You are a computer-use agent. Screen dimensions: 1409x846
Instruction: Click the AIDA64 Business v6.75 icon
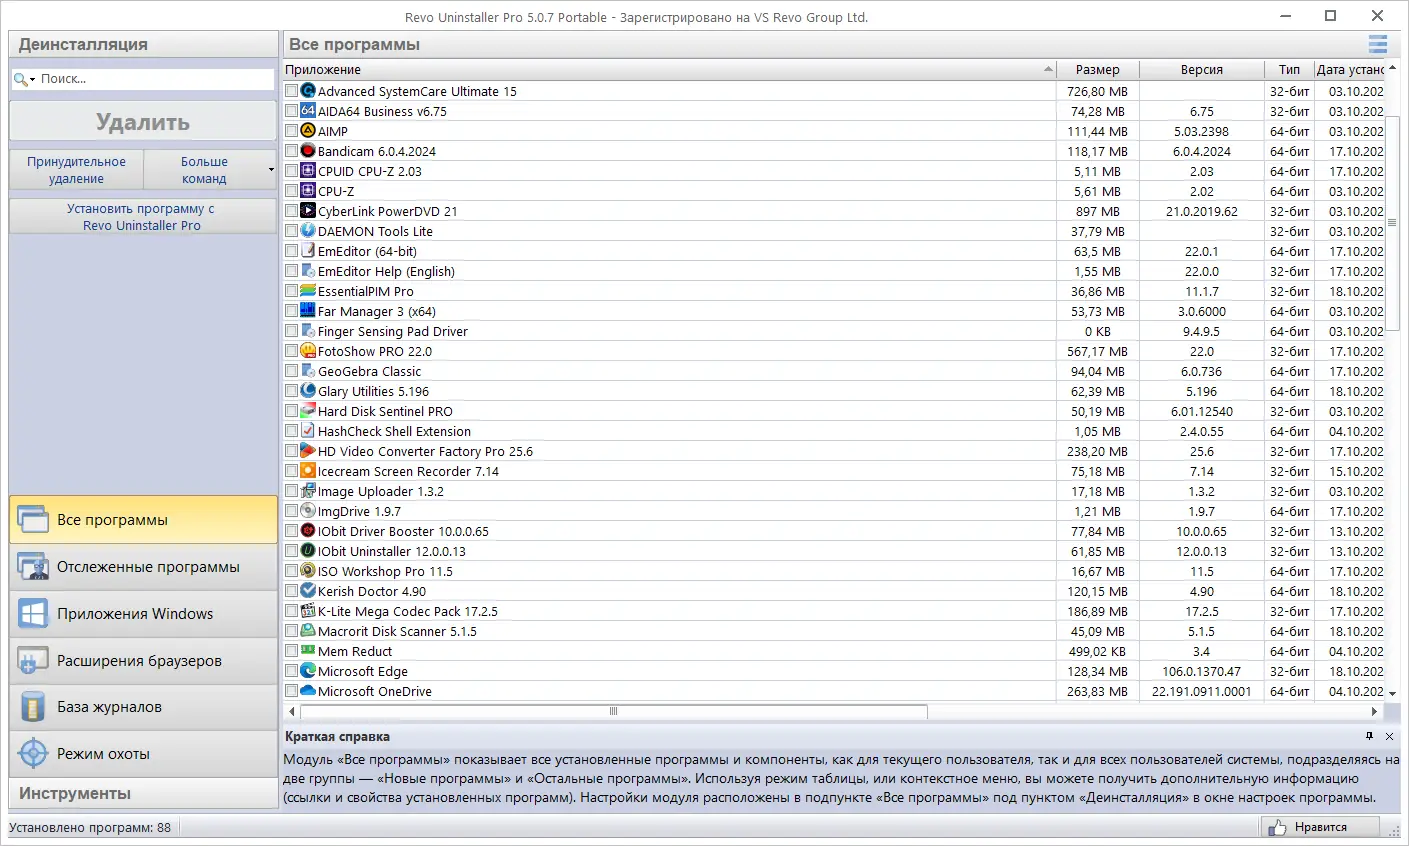tap(308, 111)
